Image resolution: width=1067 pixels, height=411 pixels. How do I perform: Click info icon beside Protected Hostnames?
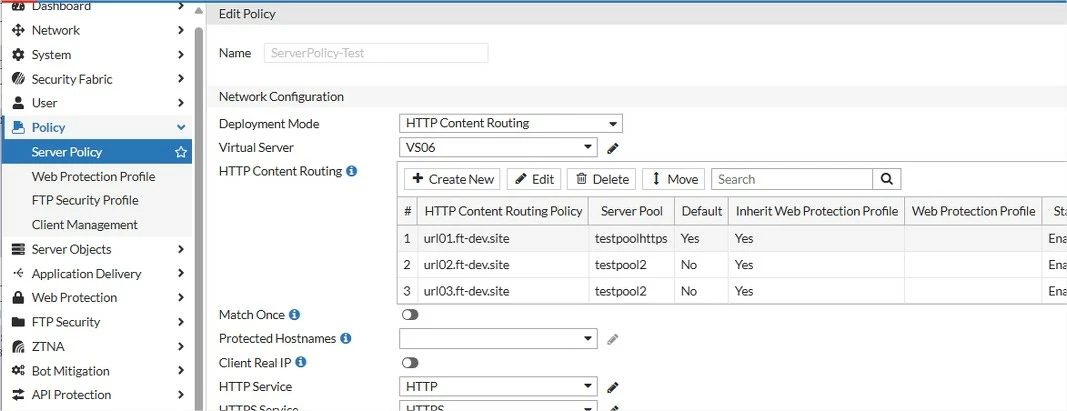coord(345,338)
